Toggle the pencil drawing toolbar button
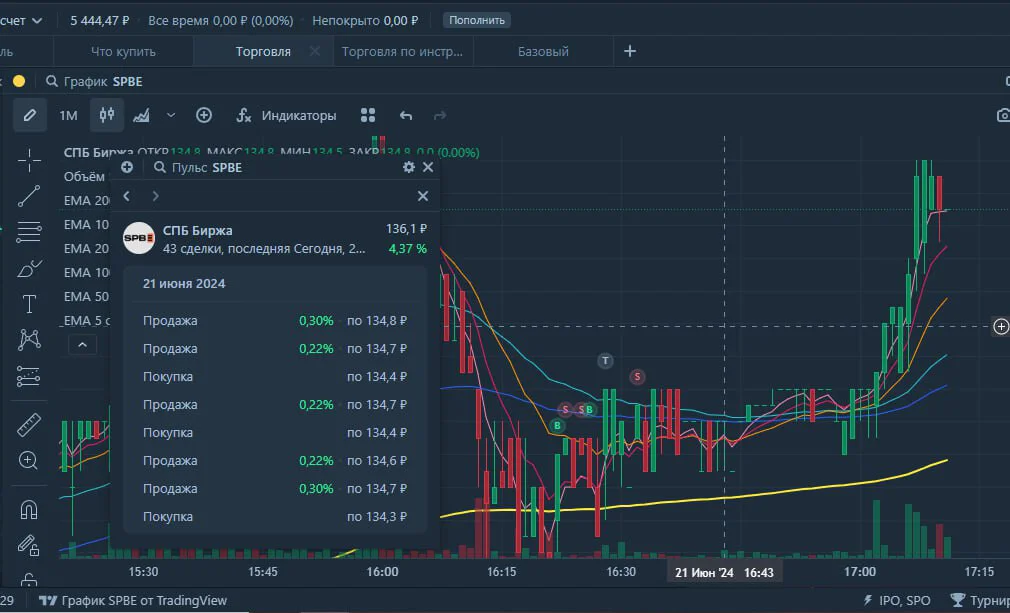Screen dimensions: 1010x613 tap(30, 115)
